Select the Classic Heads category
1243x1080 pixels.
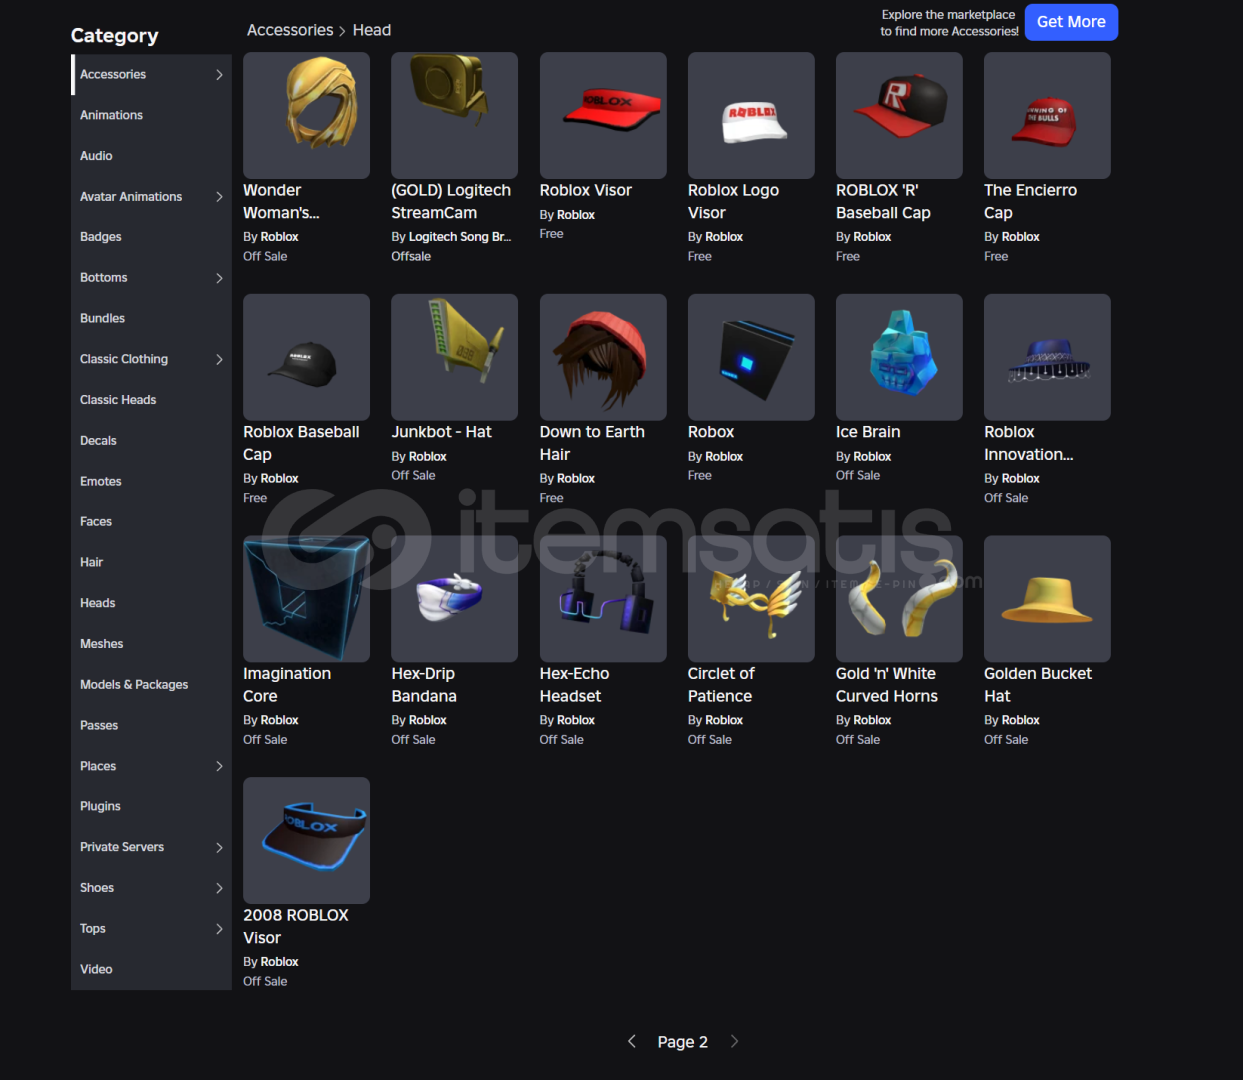151,400
